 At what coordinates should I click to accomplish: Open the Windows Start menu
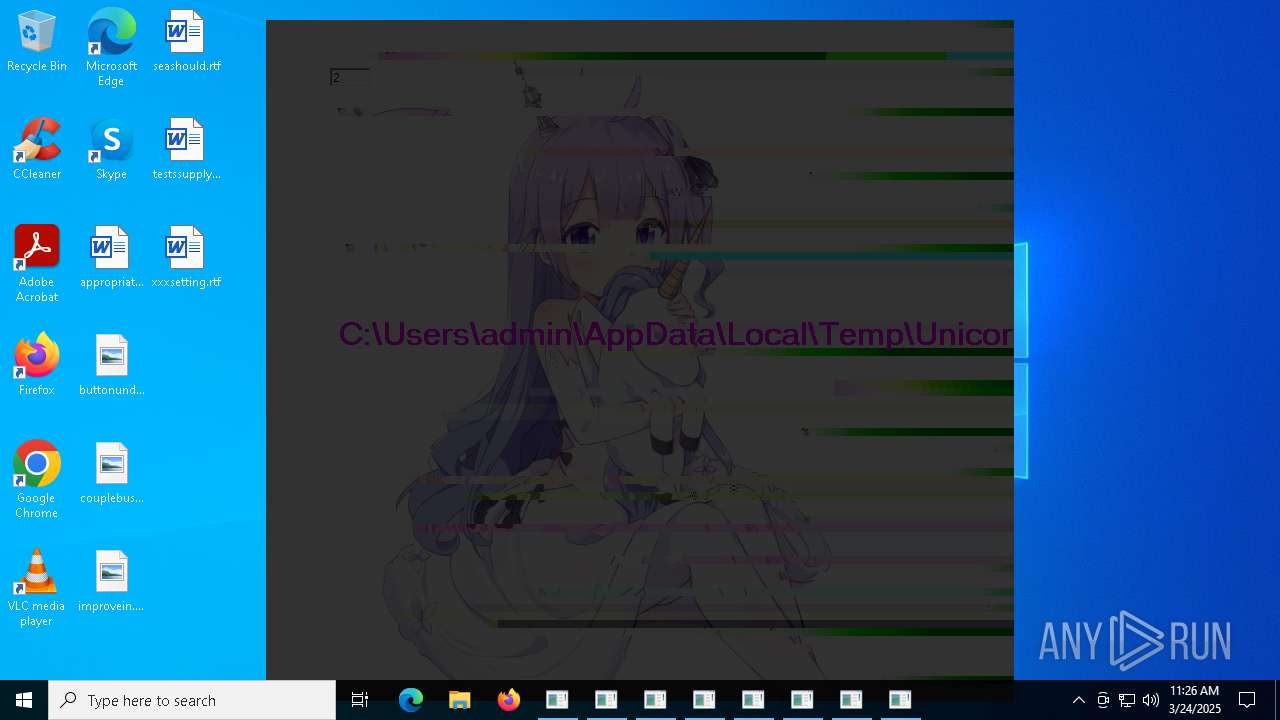(x=24, y=700)
